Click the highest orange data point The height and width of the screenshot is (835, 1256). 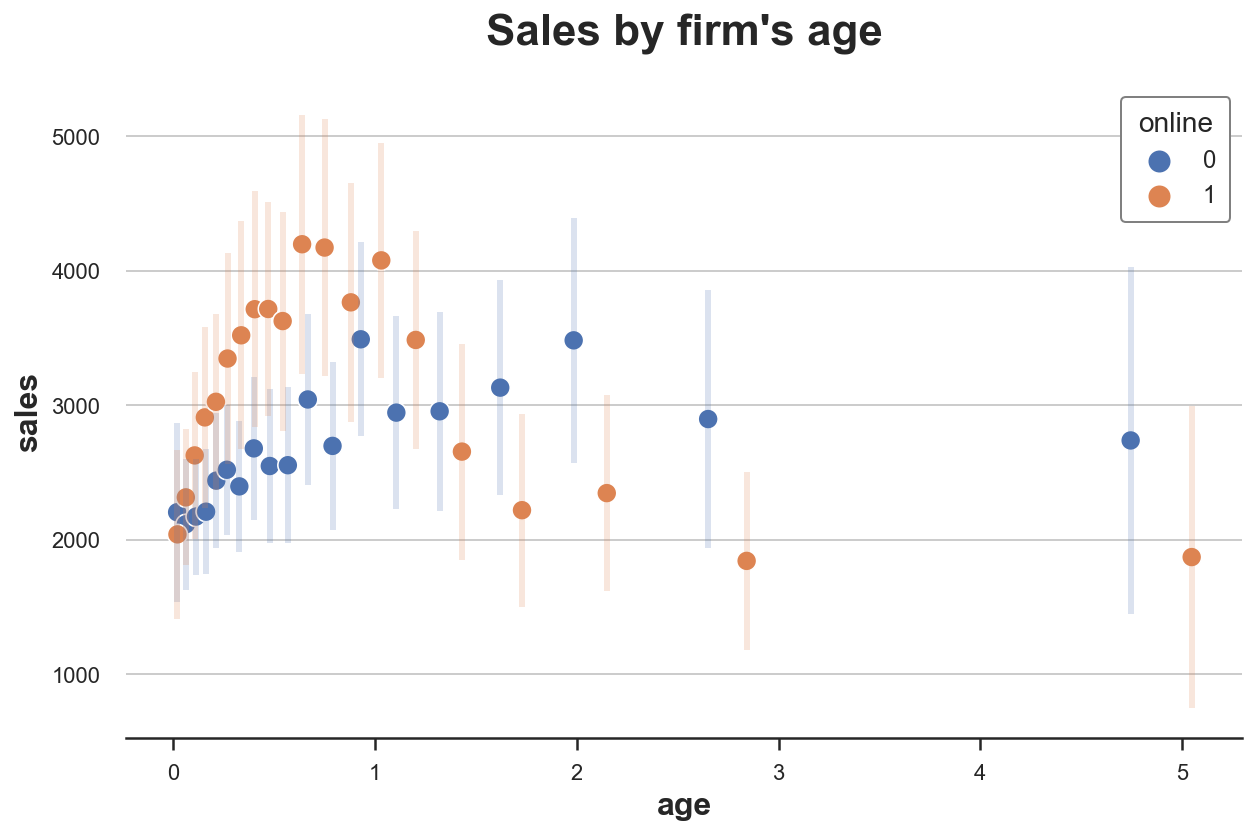point(302,244)
